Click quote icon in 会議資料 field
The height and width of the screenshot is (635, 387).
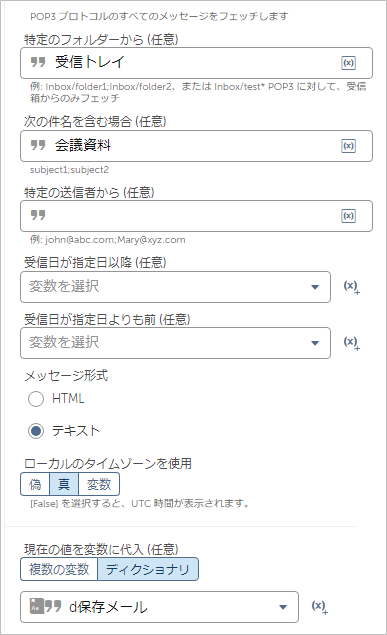point(38,145)
